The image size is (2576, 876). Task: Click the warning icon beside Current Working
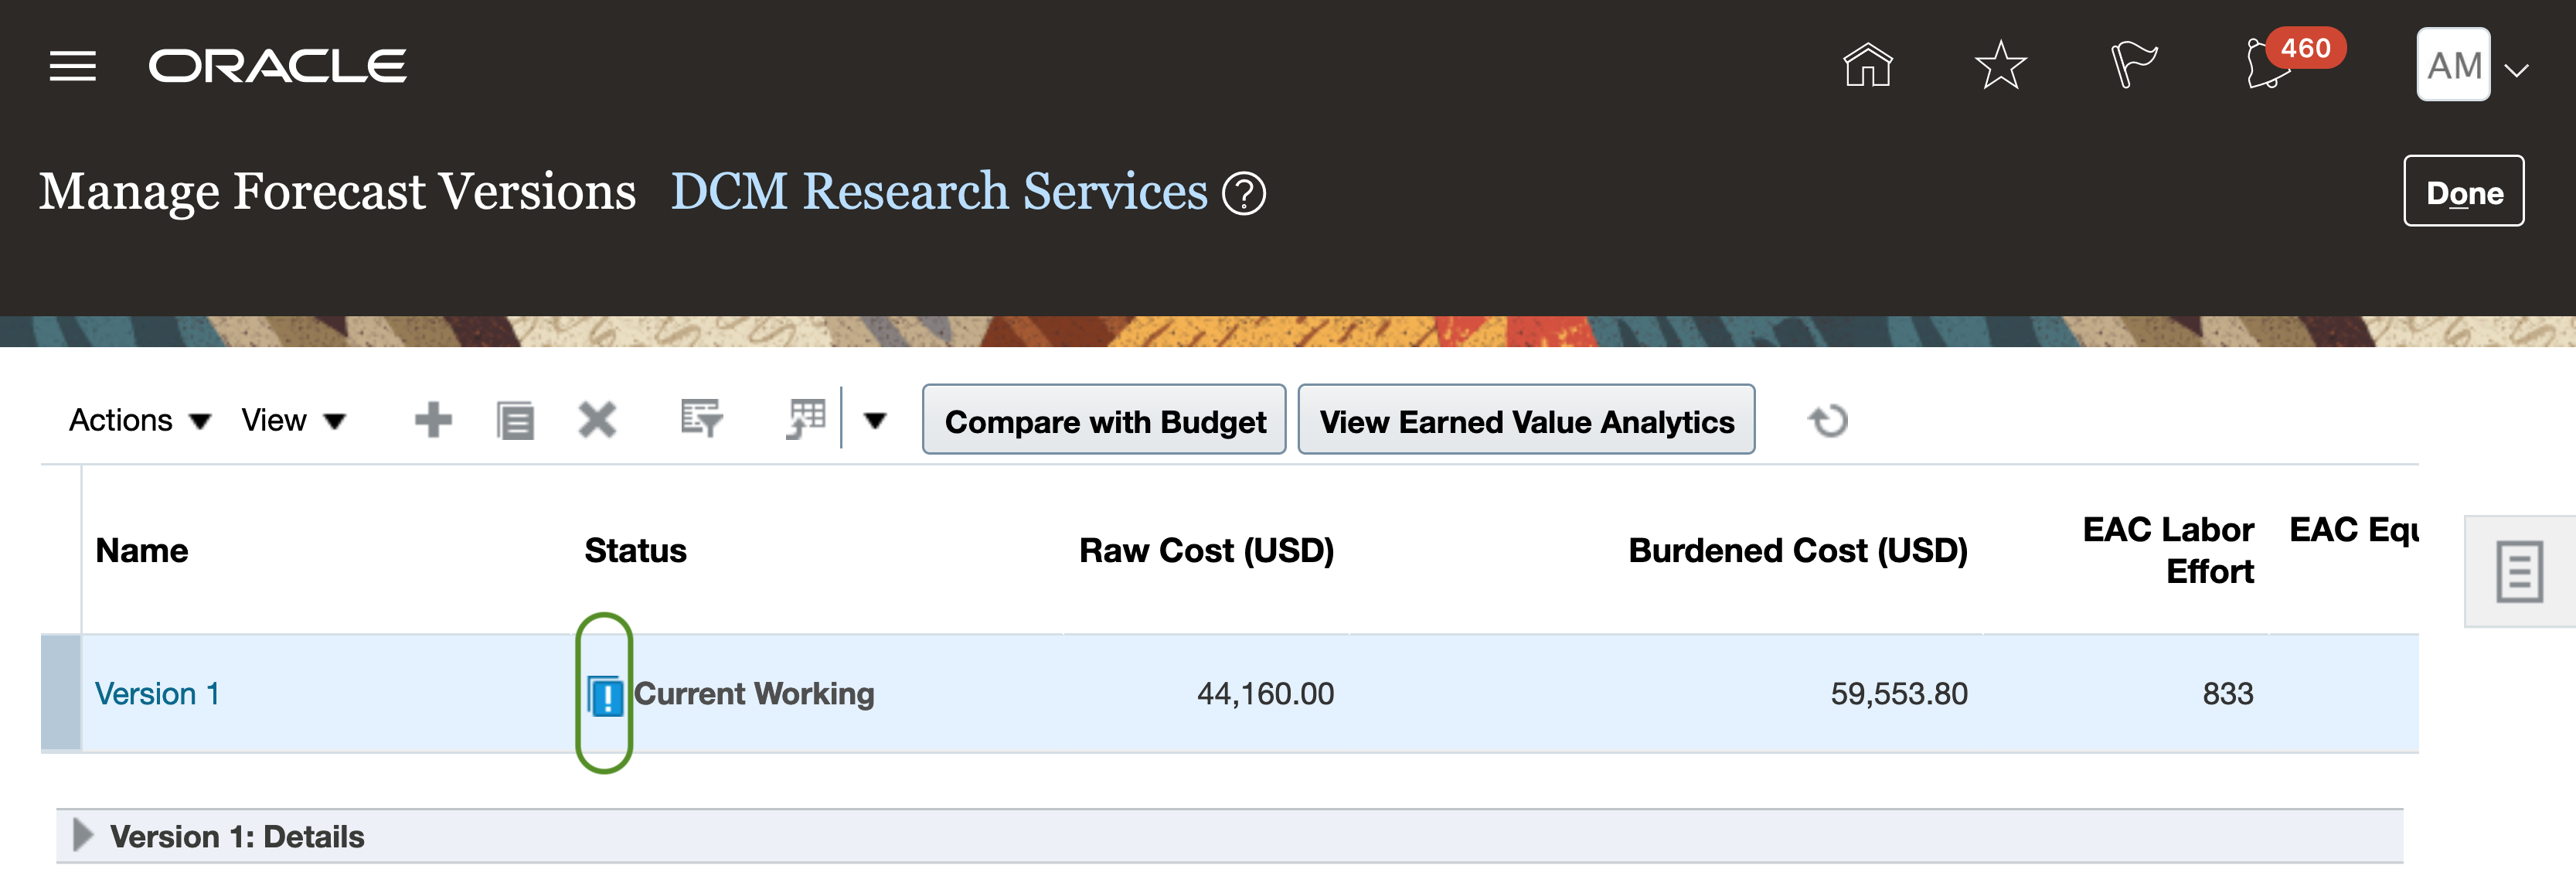coord(605,695)
